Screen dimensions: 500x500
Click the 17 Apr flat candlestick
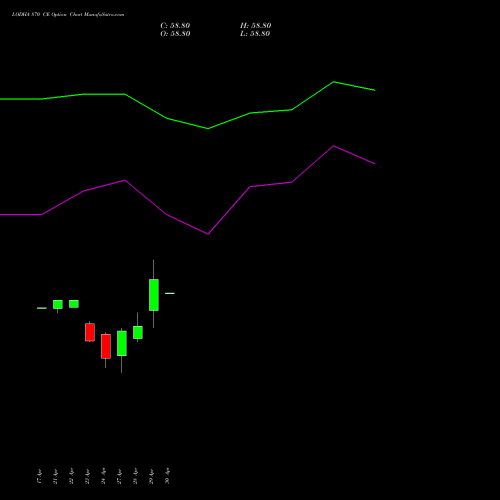point(42,308)
